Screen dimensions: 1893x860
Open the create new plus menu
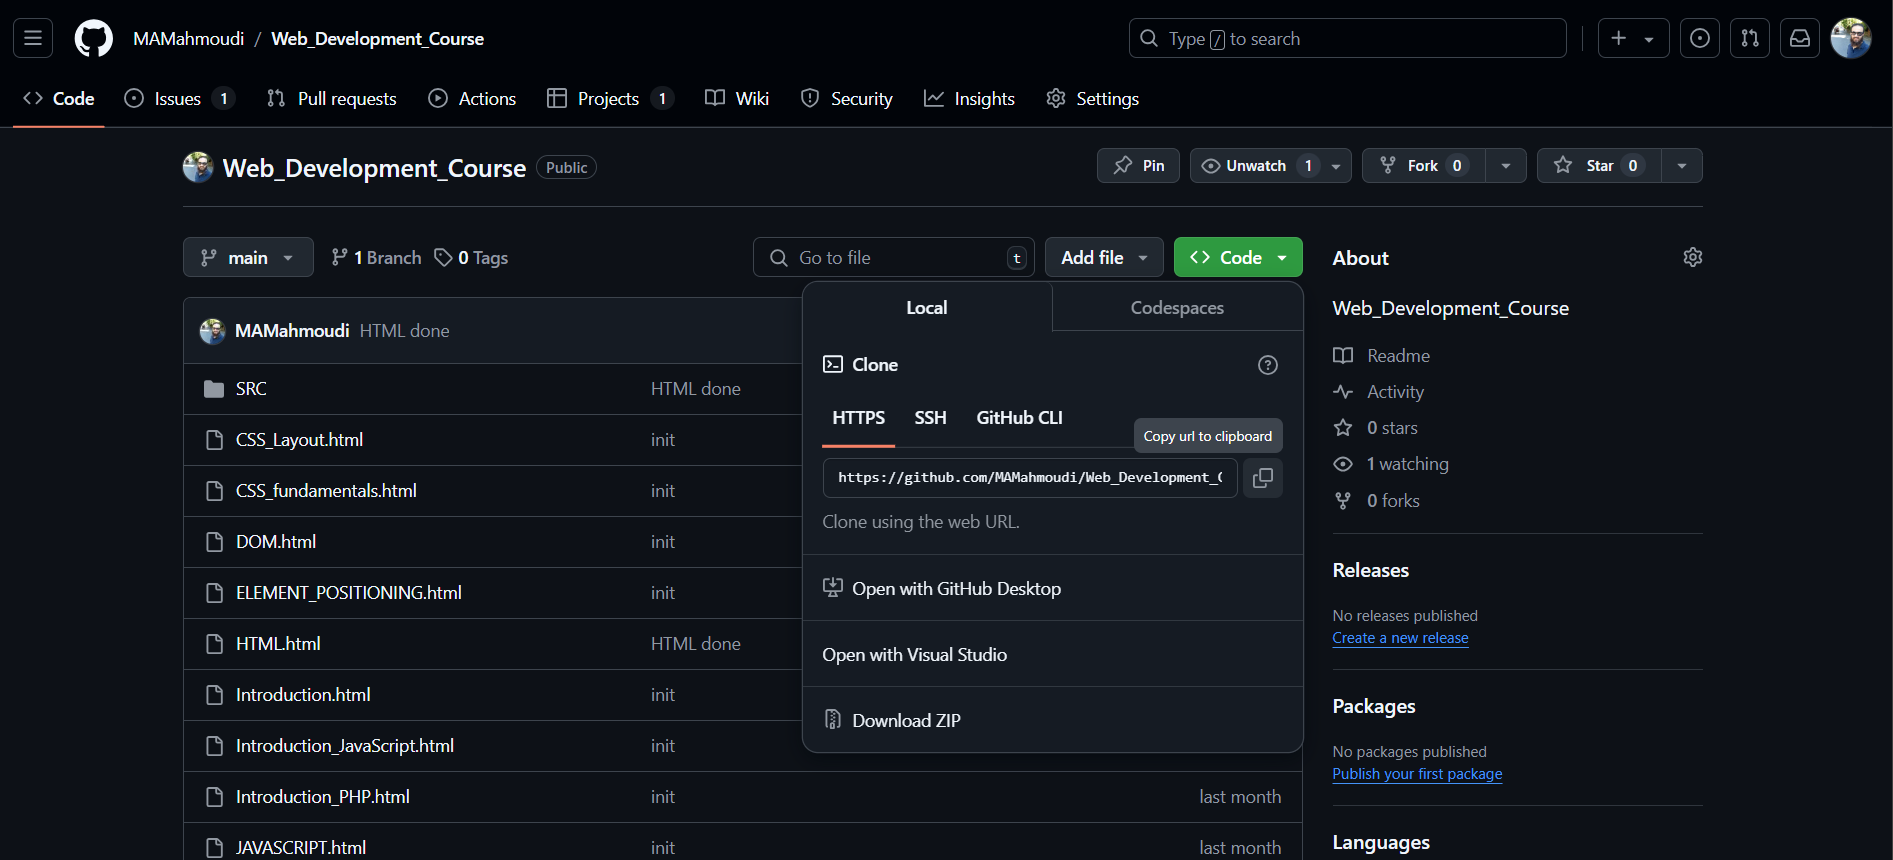click(1633, 39)
